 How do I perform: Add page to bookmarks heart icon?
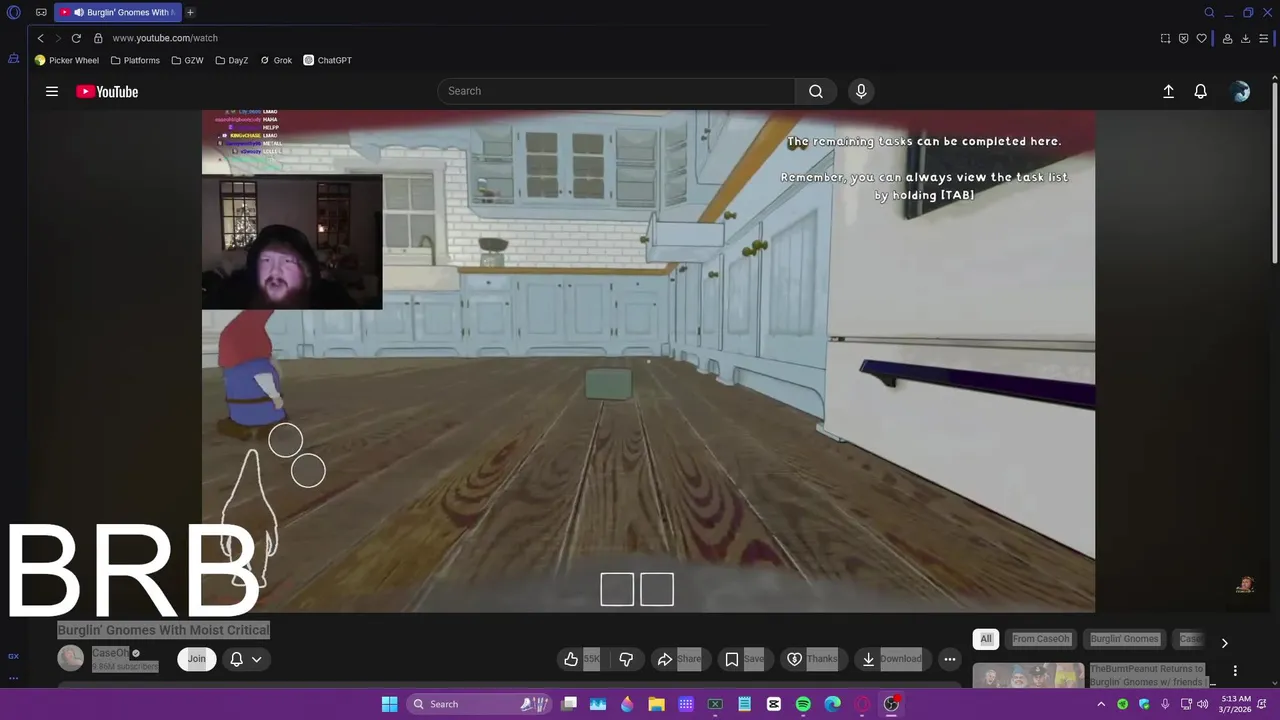[x=1201, y=38]
